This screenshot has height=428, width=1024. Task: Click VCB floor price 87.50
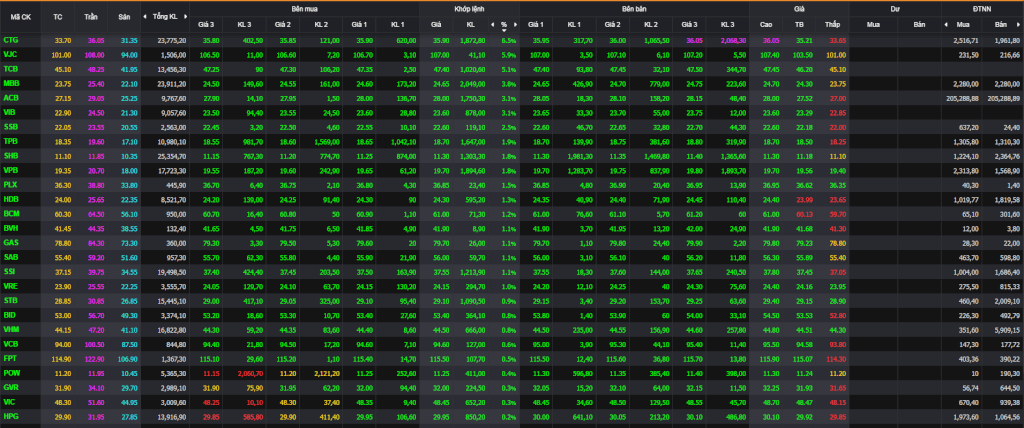(129, 344)
